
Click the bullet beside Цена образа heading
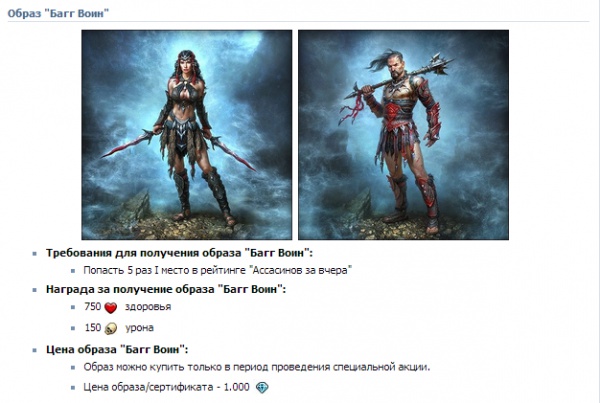[x=35, y=350]
